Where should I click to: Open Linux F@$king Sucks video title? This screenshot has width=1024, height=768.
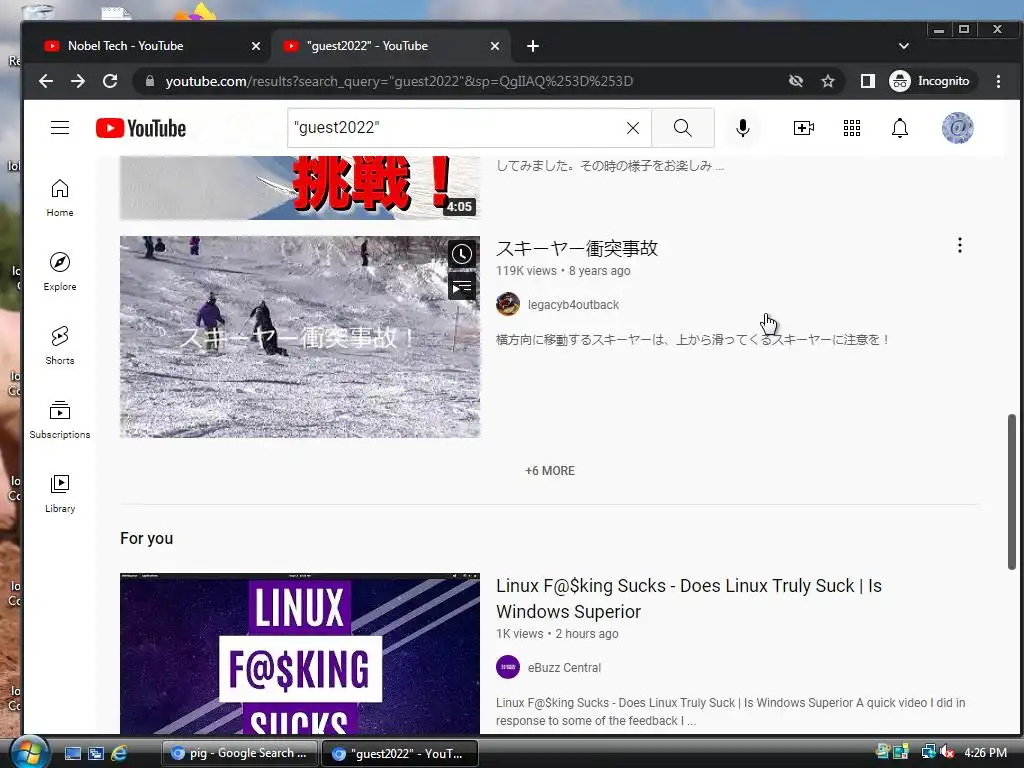pyautogui.click(x=689, y=599)
